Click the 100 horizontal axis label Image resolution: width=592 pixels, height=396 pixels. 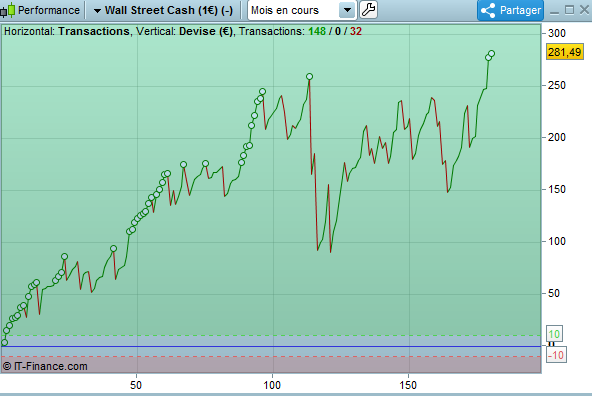click(x=272, y=385)
